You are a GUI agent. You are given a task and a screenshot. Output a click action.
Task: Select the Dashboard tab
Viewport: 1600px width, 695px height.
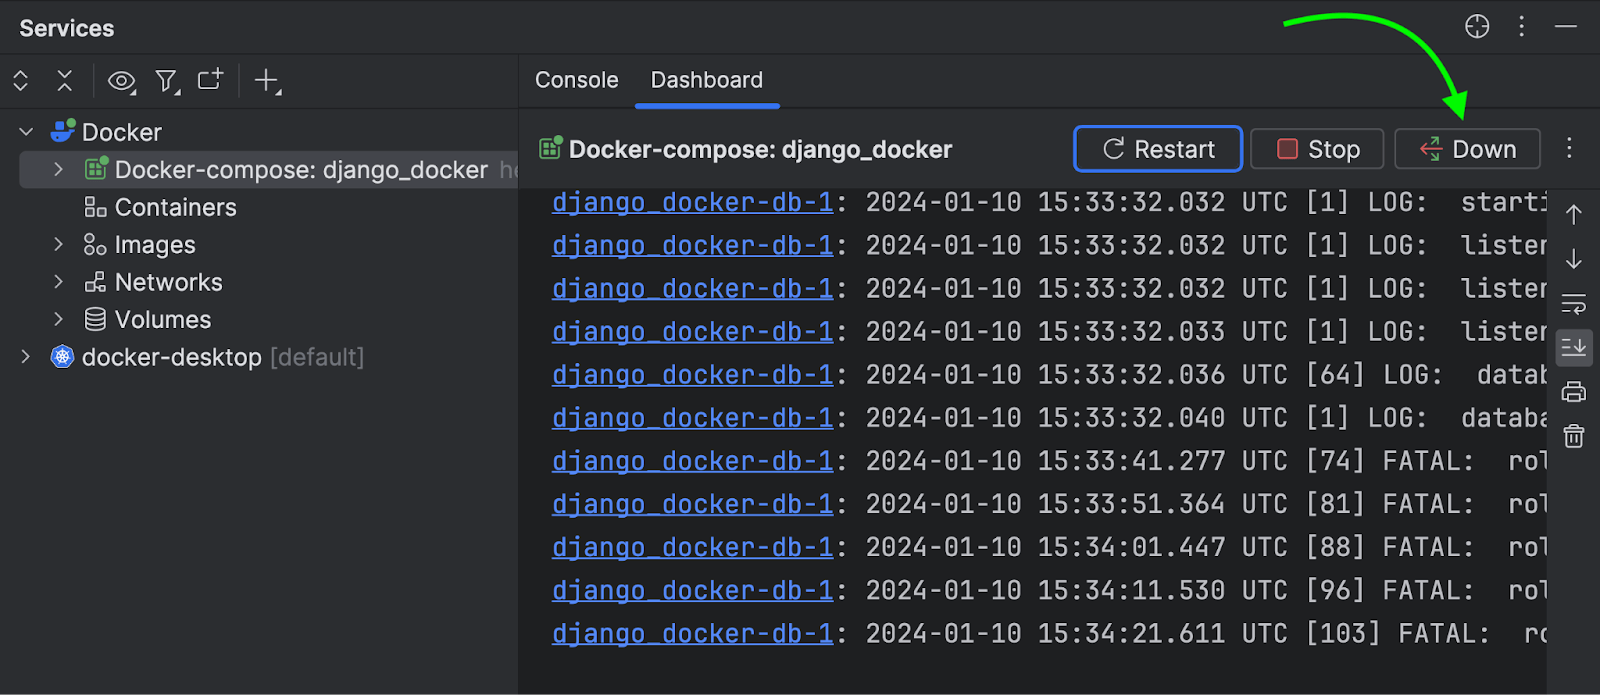707,80
